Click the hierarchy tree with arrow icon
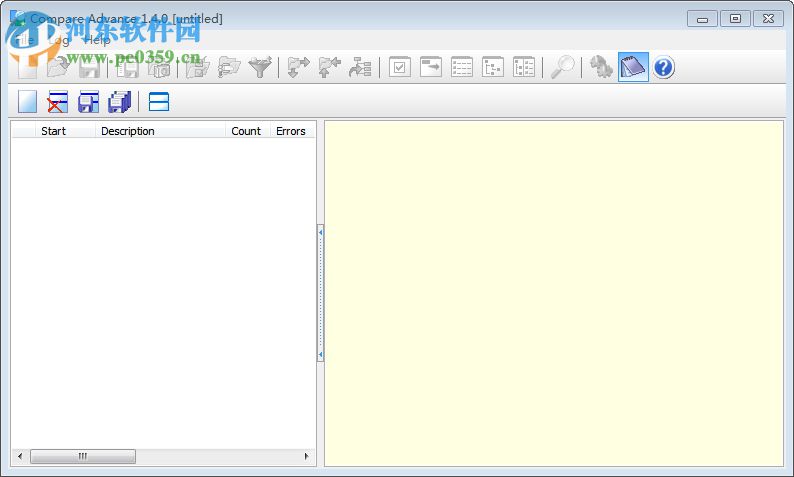The height and width of the screenshot is (477, 794). point(360,67)
